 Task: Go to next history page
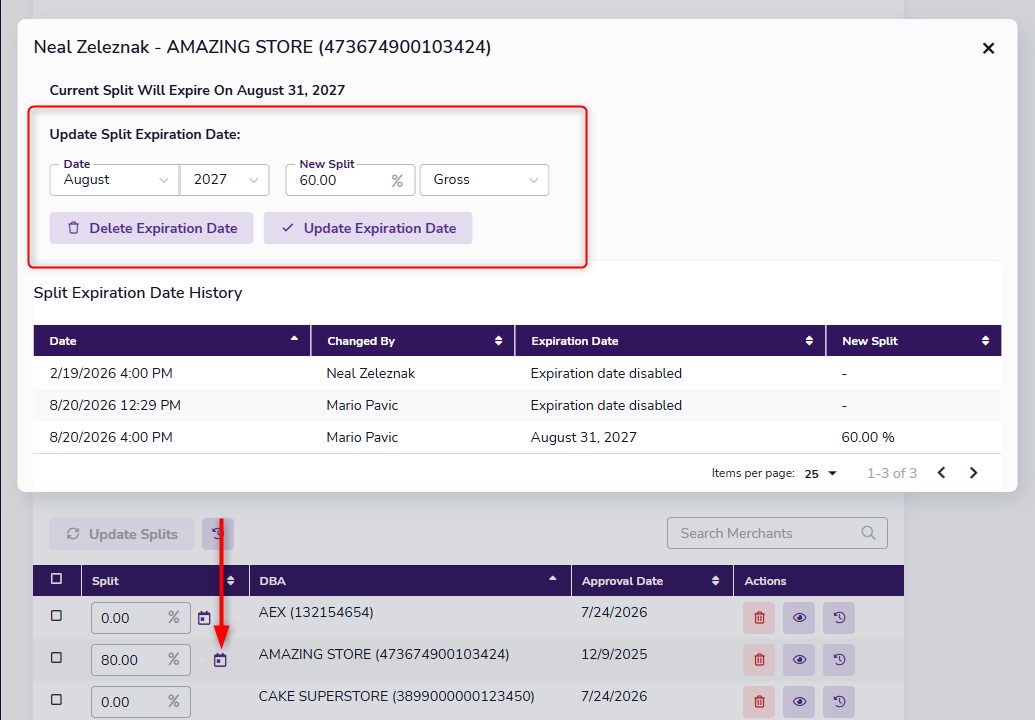click(974, 473)
